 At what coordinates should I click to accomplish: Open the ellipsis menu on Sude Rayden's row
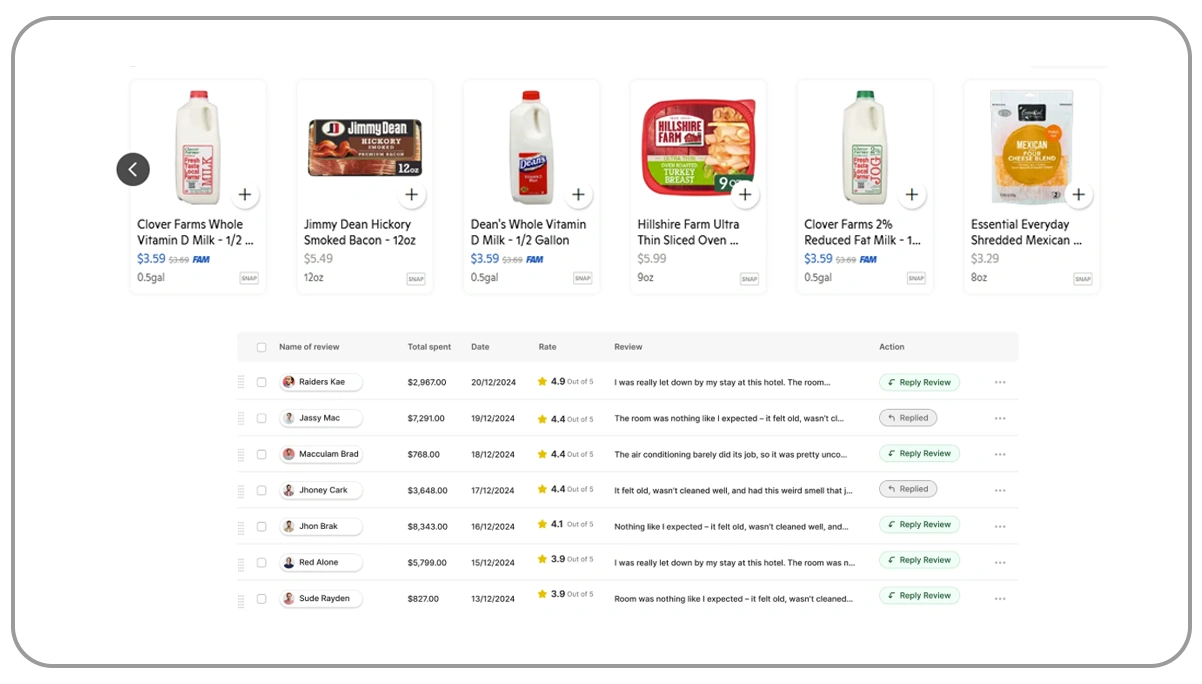tap(1000, 597)
